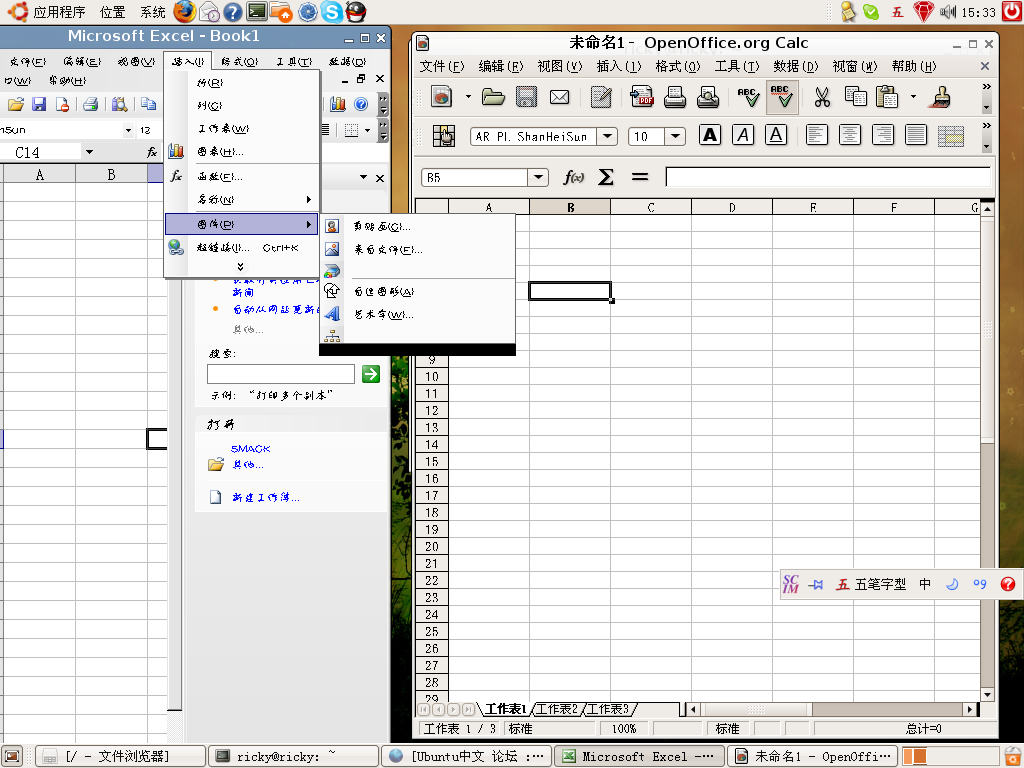This screenshot has width=1024, height=768.
Task: Click the SMACK recent file link
Action: [x=250, y=449]
